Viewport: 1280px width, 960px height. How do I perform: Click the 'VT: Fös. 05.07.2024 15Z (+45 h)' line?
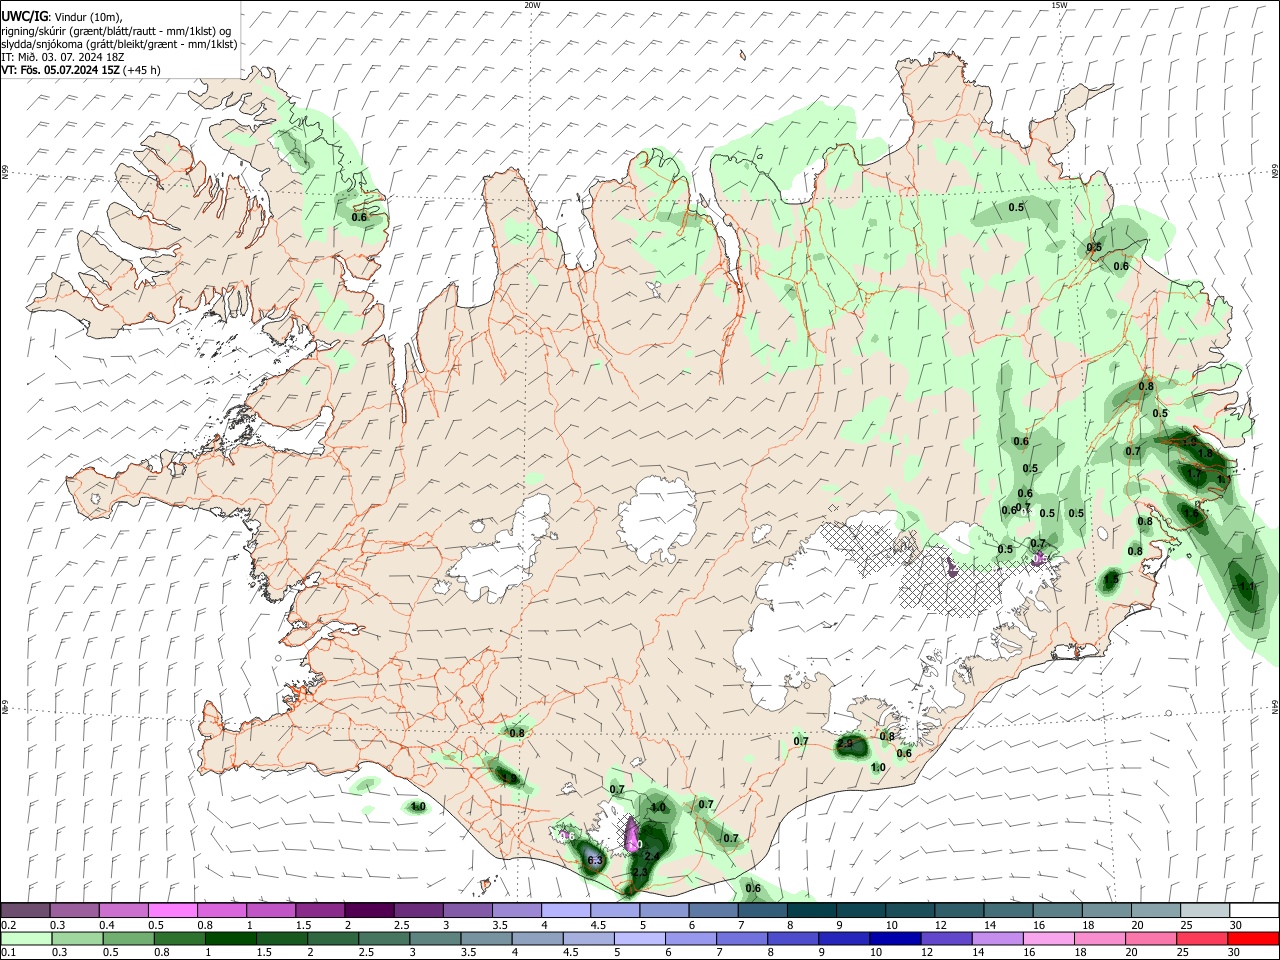coord(81,70)
